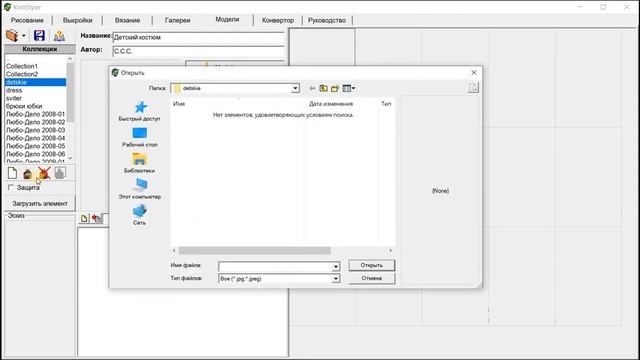Click the Автор field containing C.C.C.
The width and height of the screenshot is (640, 360).
point(198,51)
